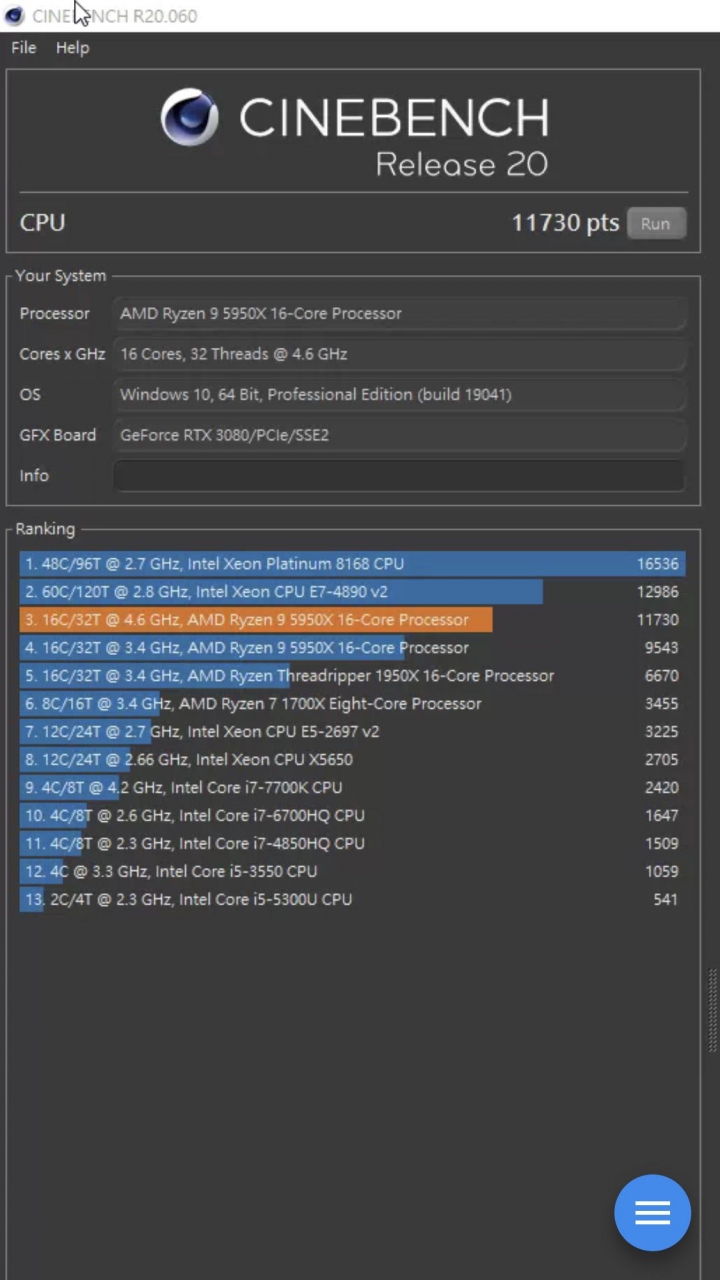
Task: Open the Help menu
Action: pos(72,48)
